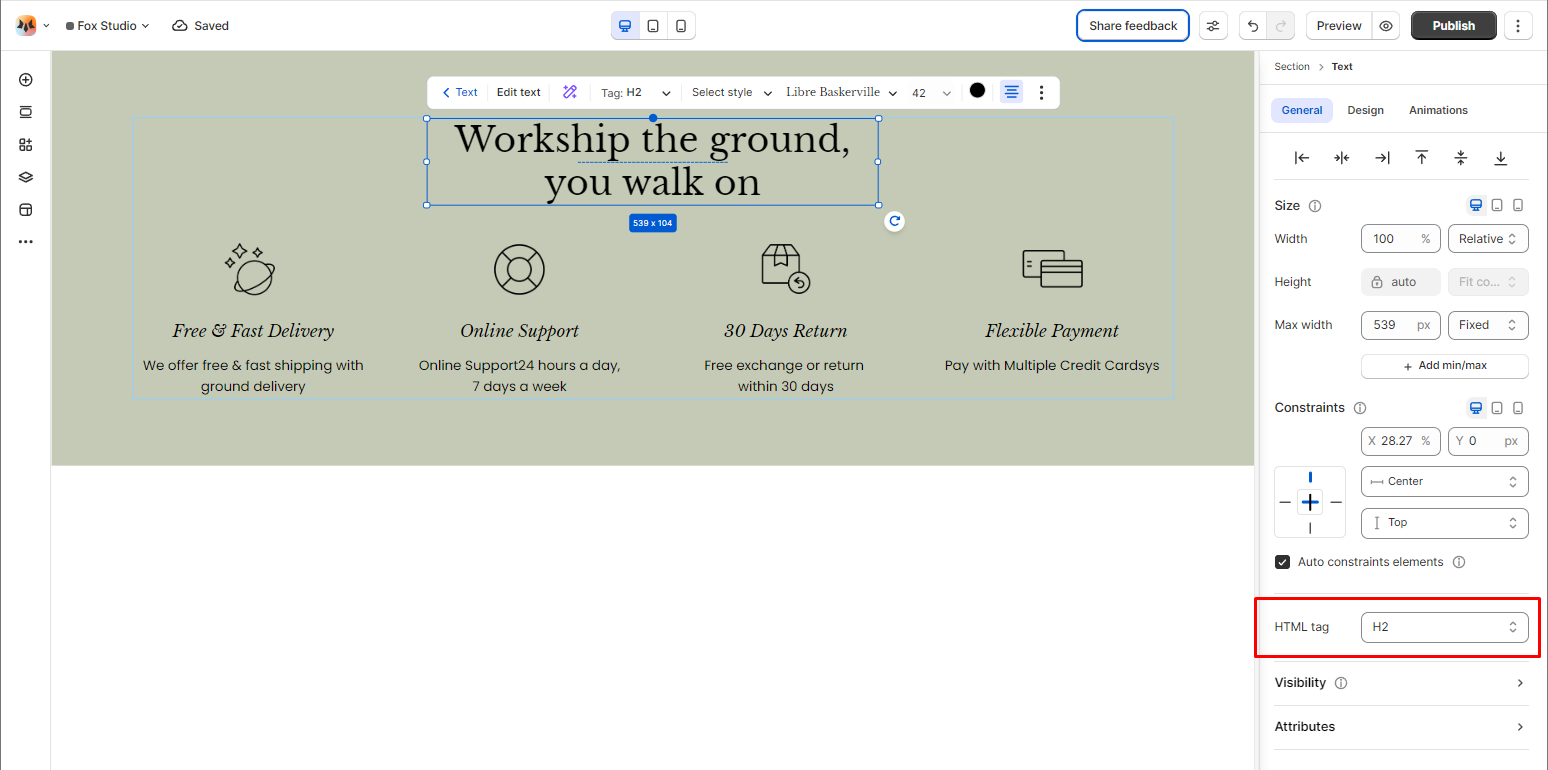This screenshot has width=1548, height=770.
Task: Open the page settings sliders icon
Action: click(1213, 26)
